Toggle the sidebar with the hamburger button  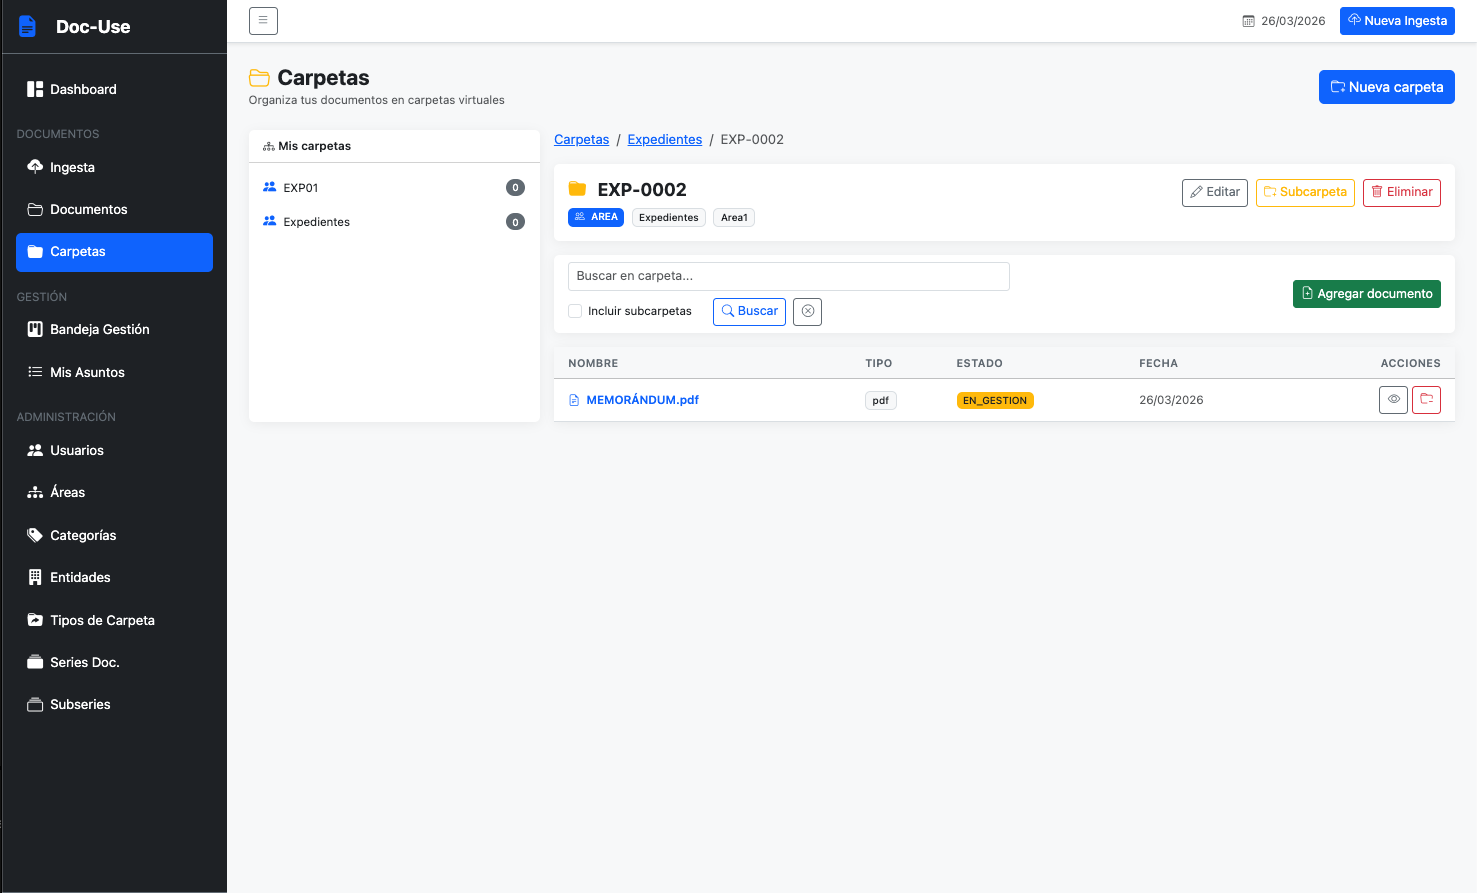pyautogui.click(x=263, y=20)
